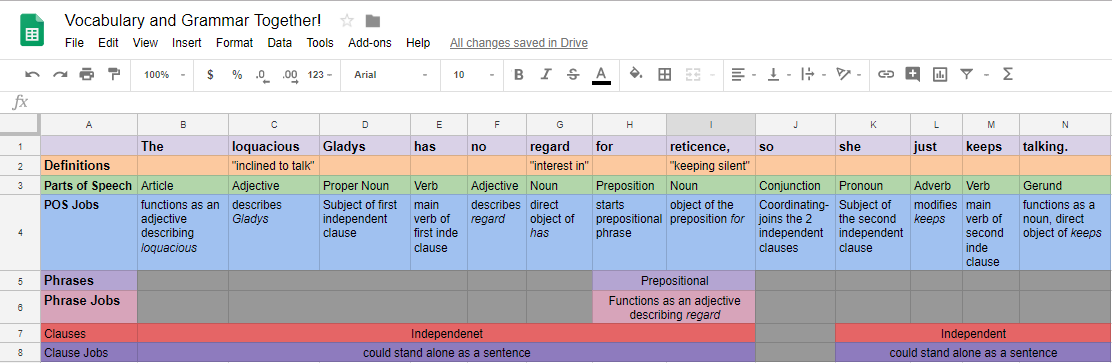The image size is (1112, 363).
Task: Click the document title text
Action: [x=193, y=20]
